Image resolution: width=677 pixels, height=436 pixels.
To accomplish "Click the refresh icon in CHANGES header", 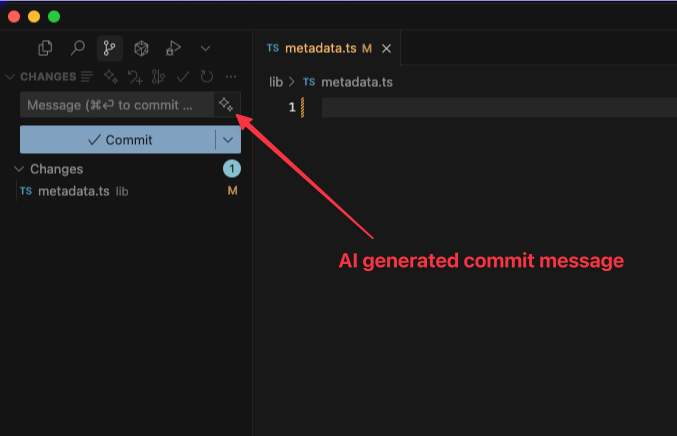I will 207,77.
